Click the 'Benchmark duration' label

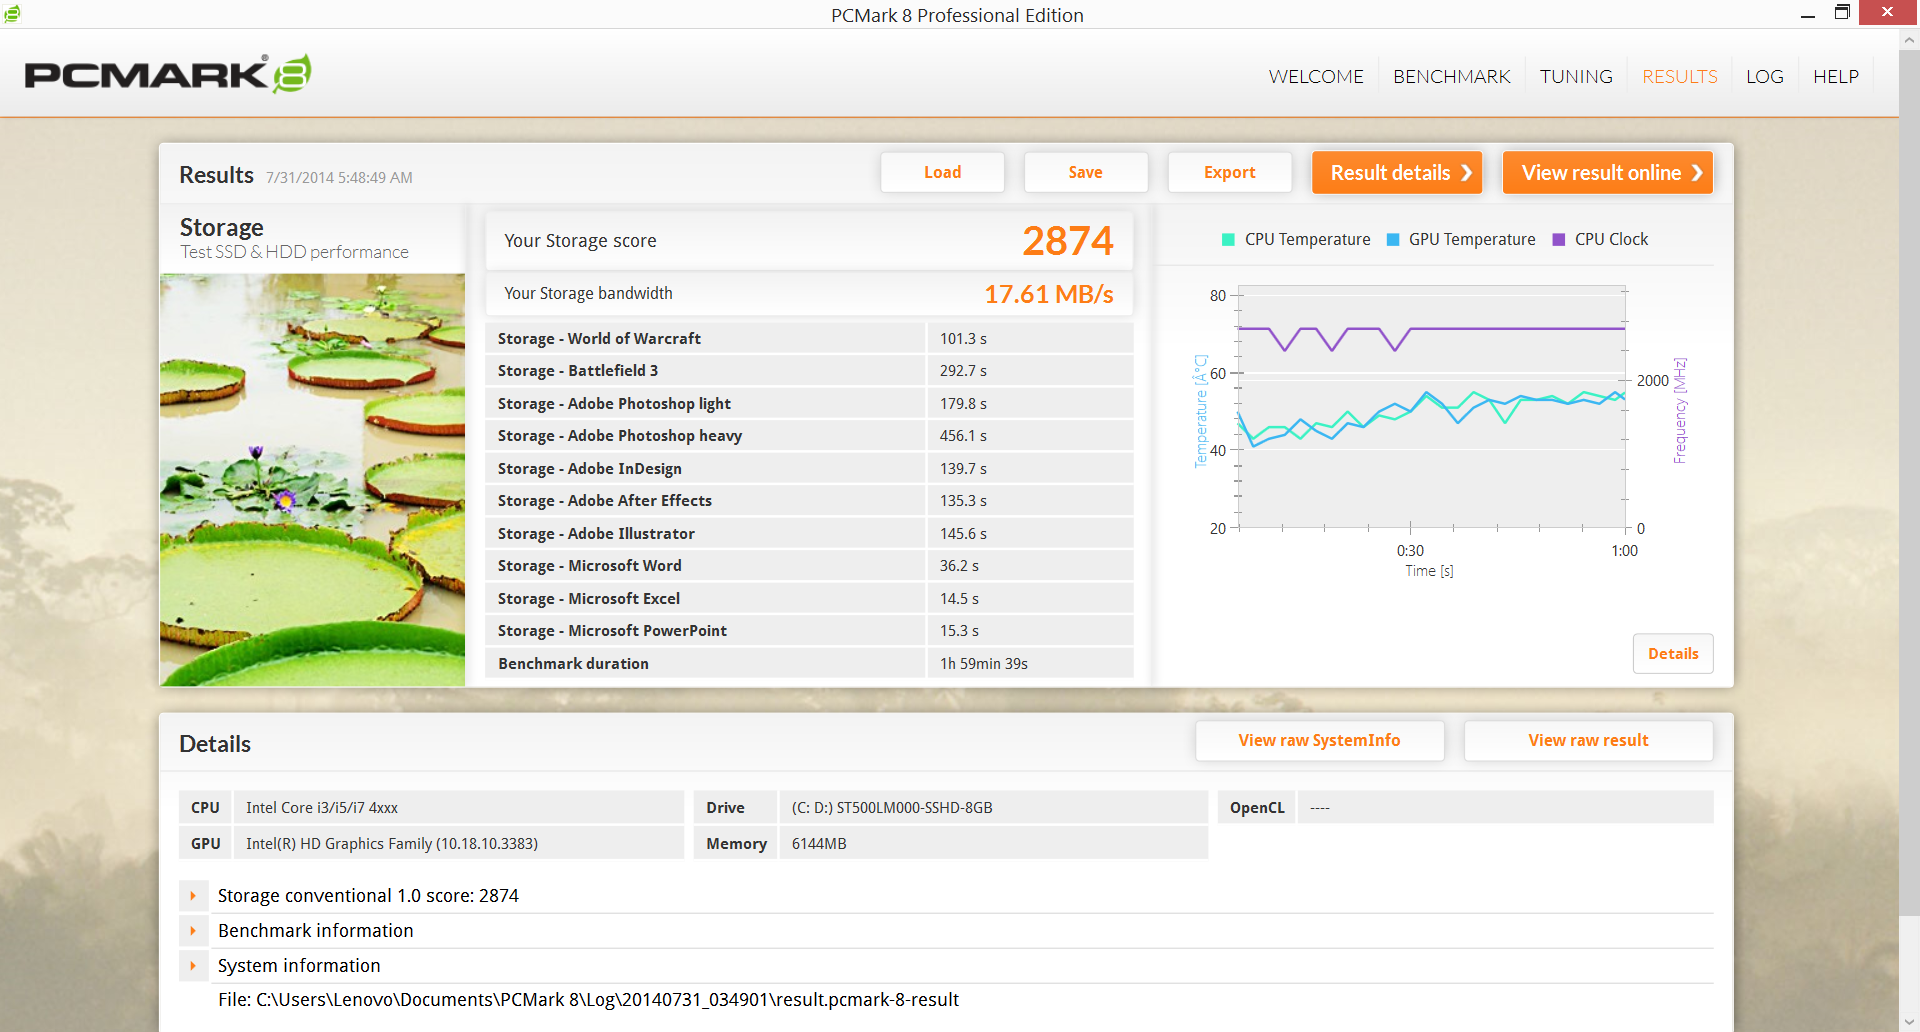(x=573, y=664)
